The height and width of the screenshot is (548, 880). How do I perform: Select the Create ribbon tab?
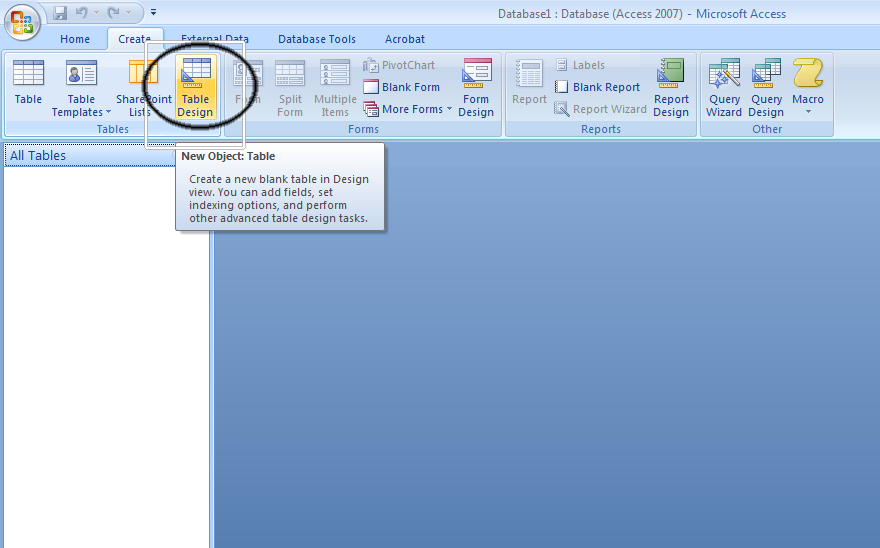coord(135,39)
